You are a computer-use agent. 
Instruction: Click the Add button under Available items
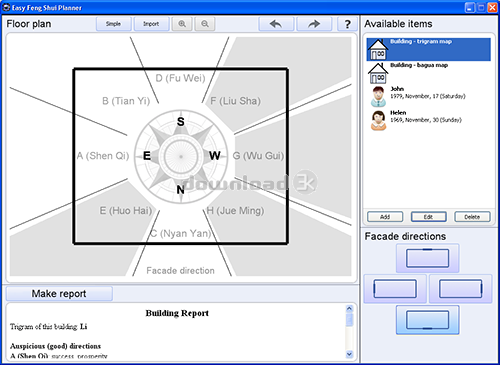(x=385, y=217)
